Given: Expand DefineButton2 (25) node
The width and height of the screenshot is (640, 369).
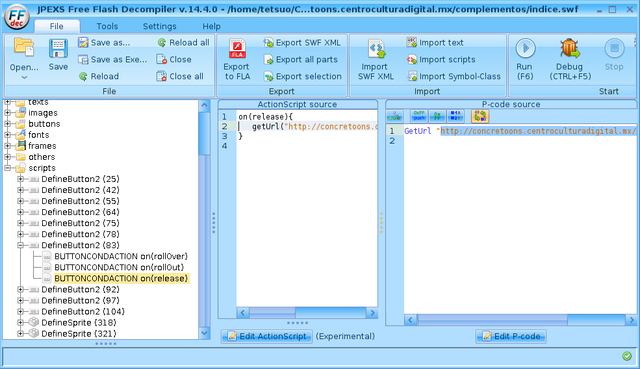Looking at the screenshot, I should click(x=20, y=179).
